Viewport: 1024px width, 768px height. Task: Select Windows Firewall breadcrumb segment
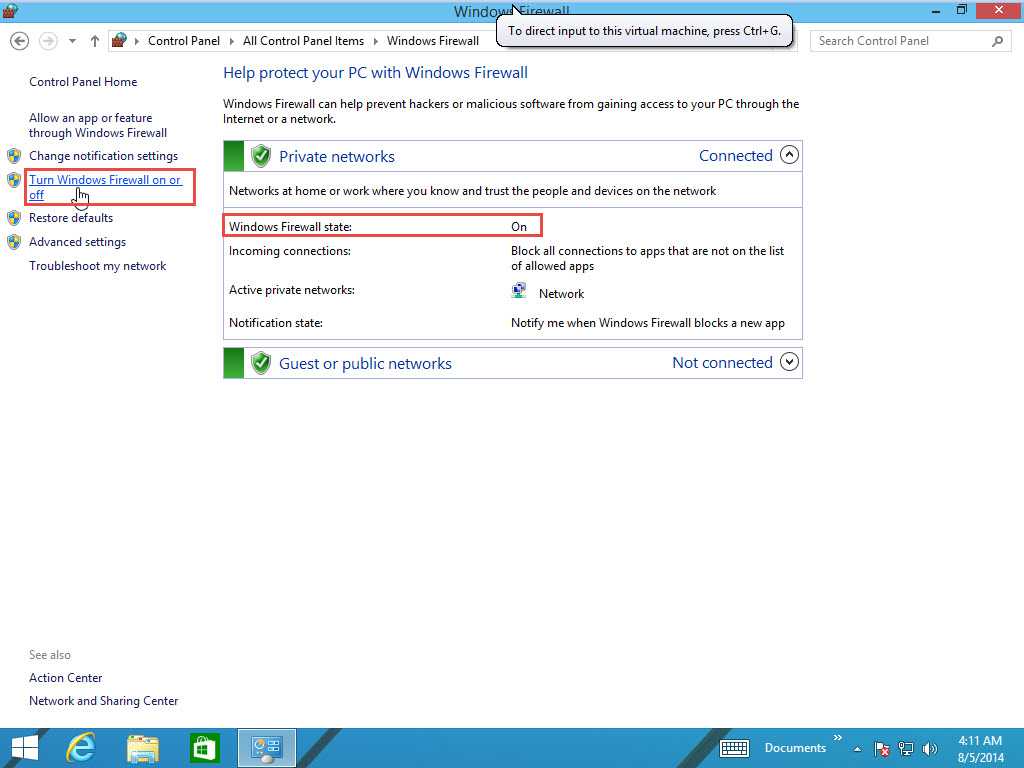[432, 40]
